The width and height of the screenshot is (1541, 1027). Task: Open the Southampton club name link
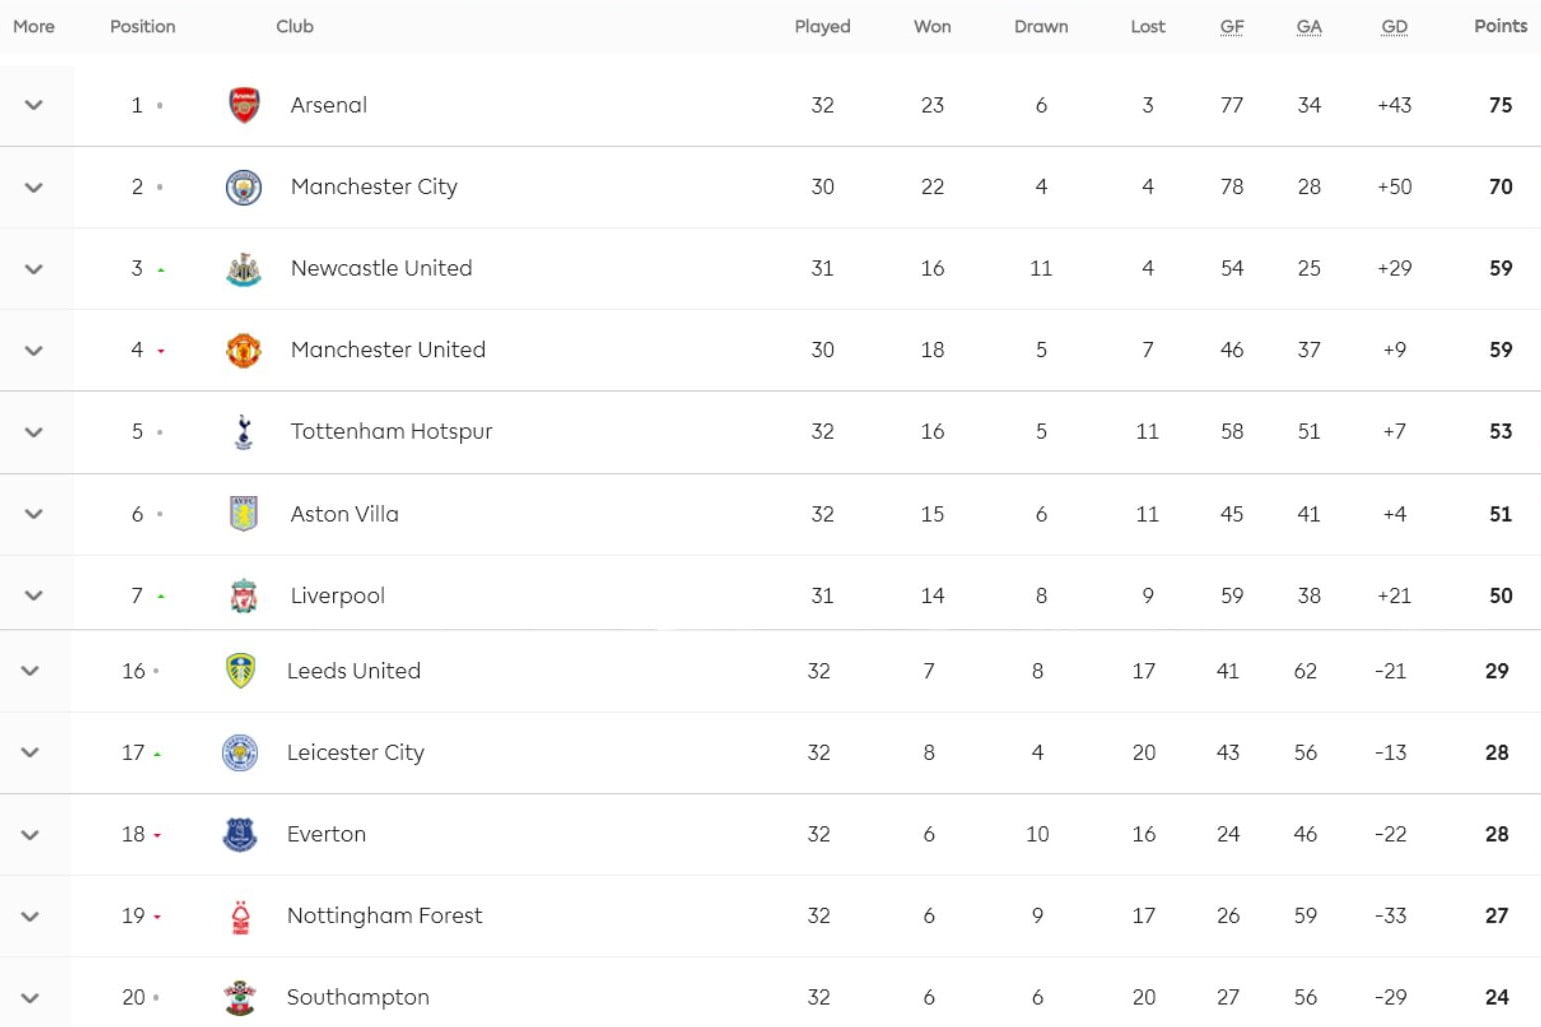tap(357, 997)
